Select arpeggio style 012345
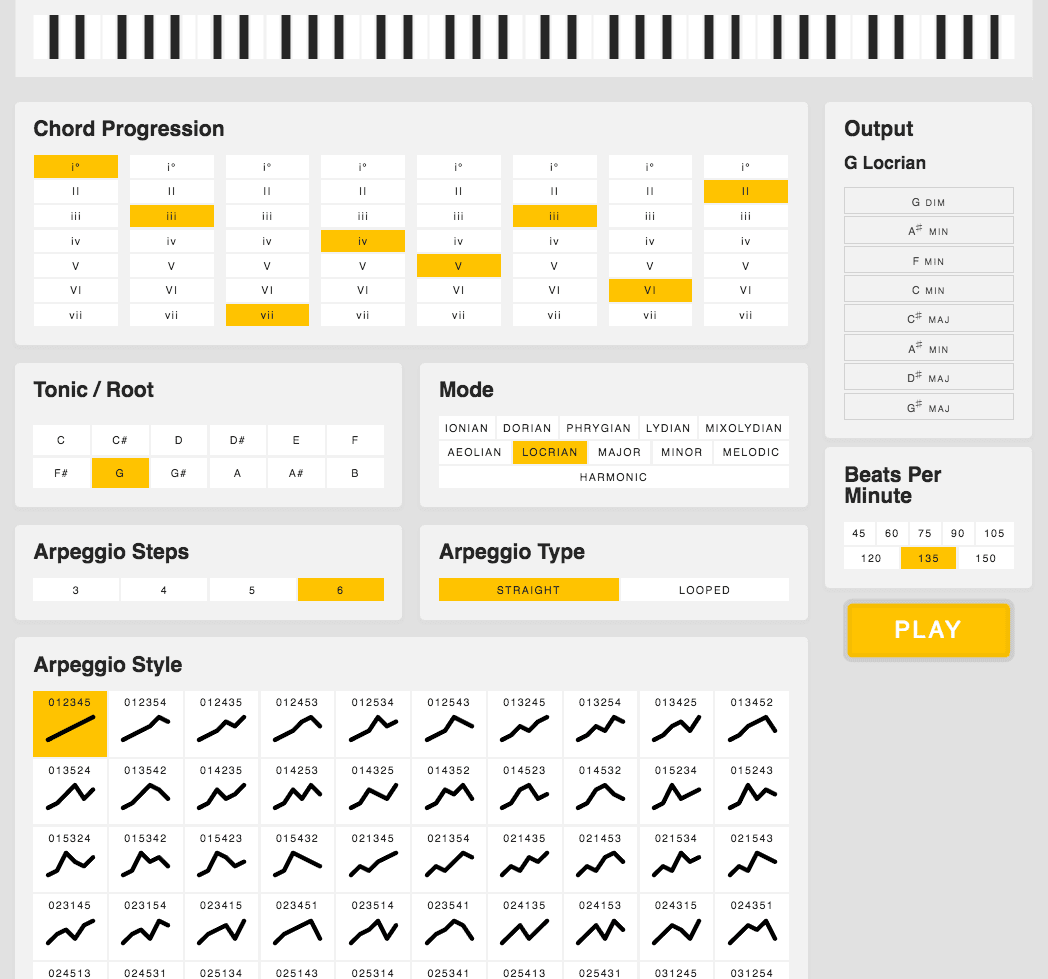 [x=69, y=723]
